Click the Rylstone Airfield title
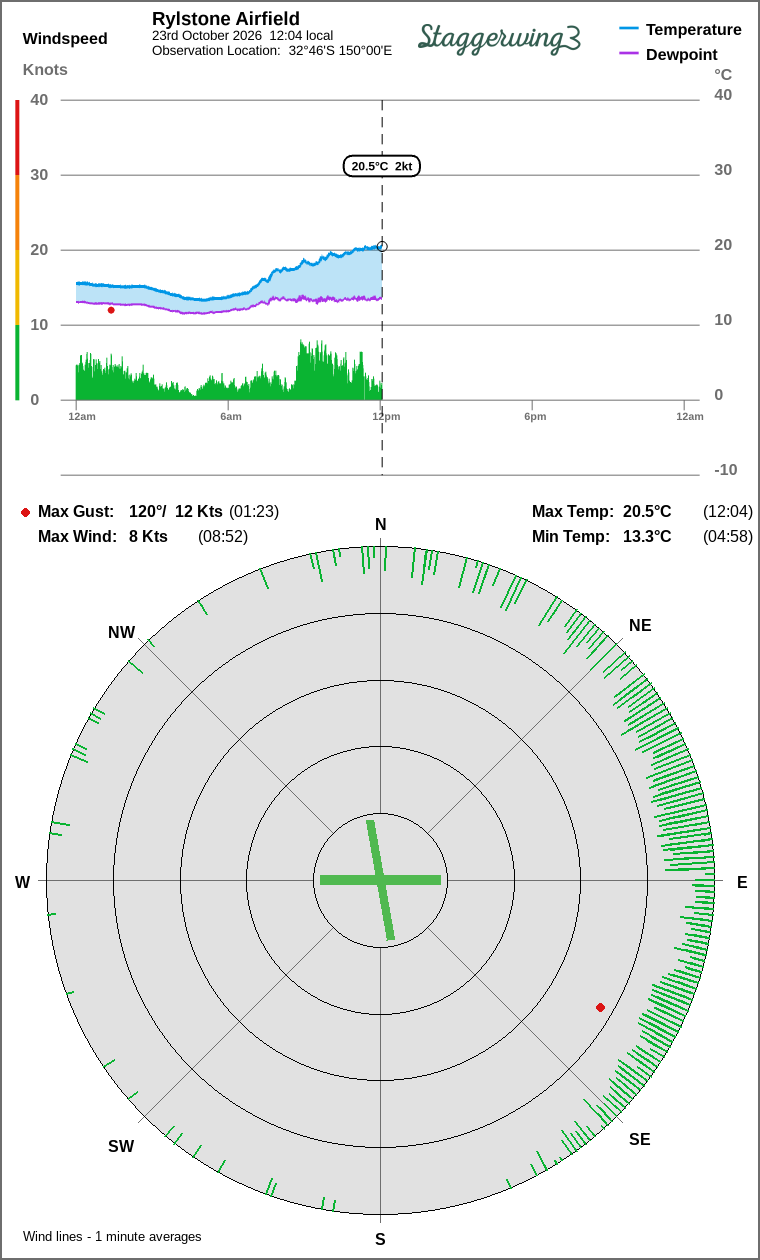This screenshot has height=1260, width=760. (226, 19)
